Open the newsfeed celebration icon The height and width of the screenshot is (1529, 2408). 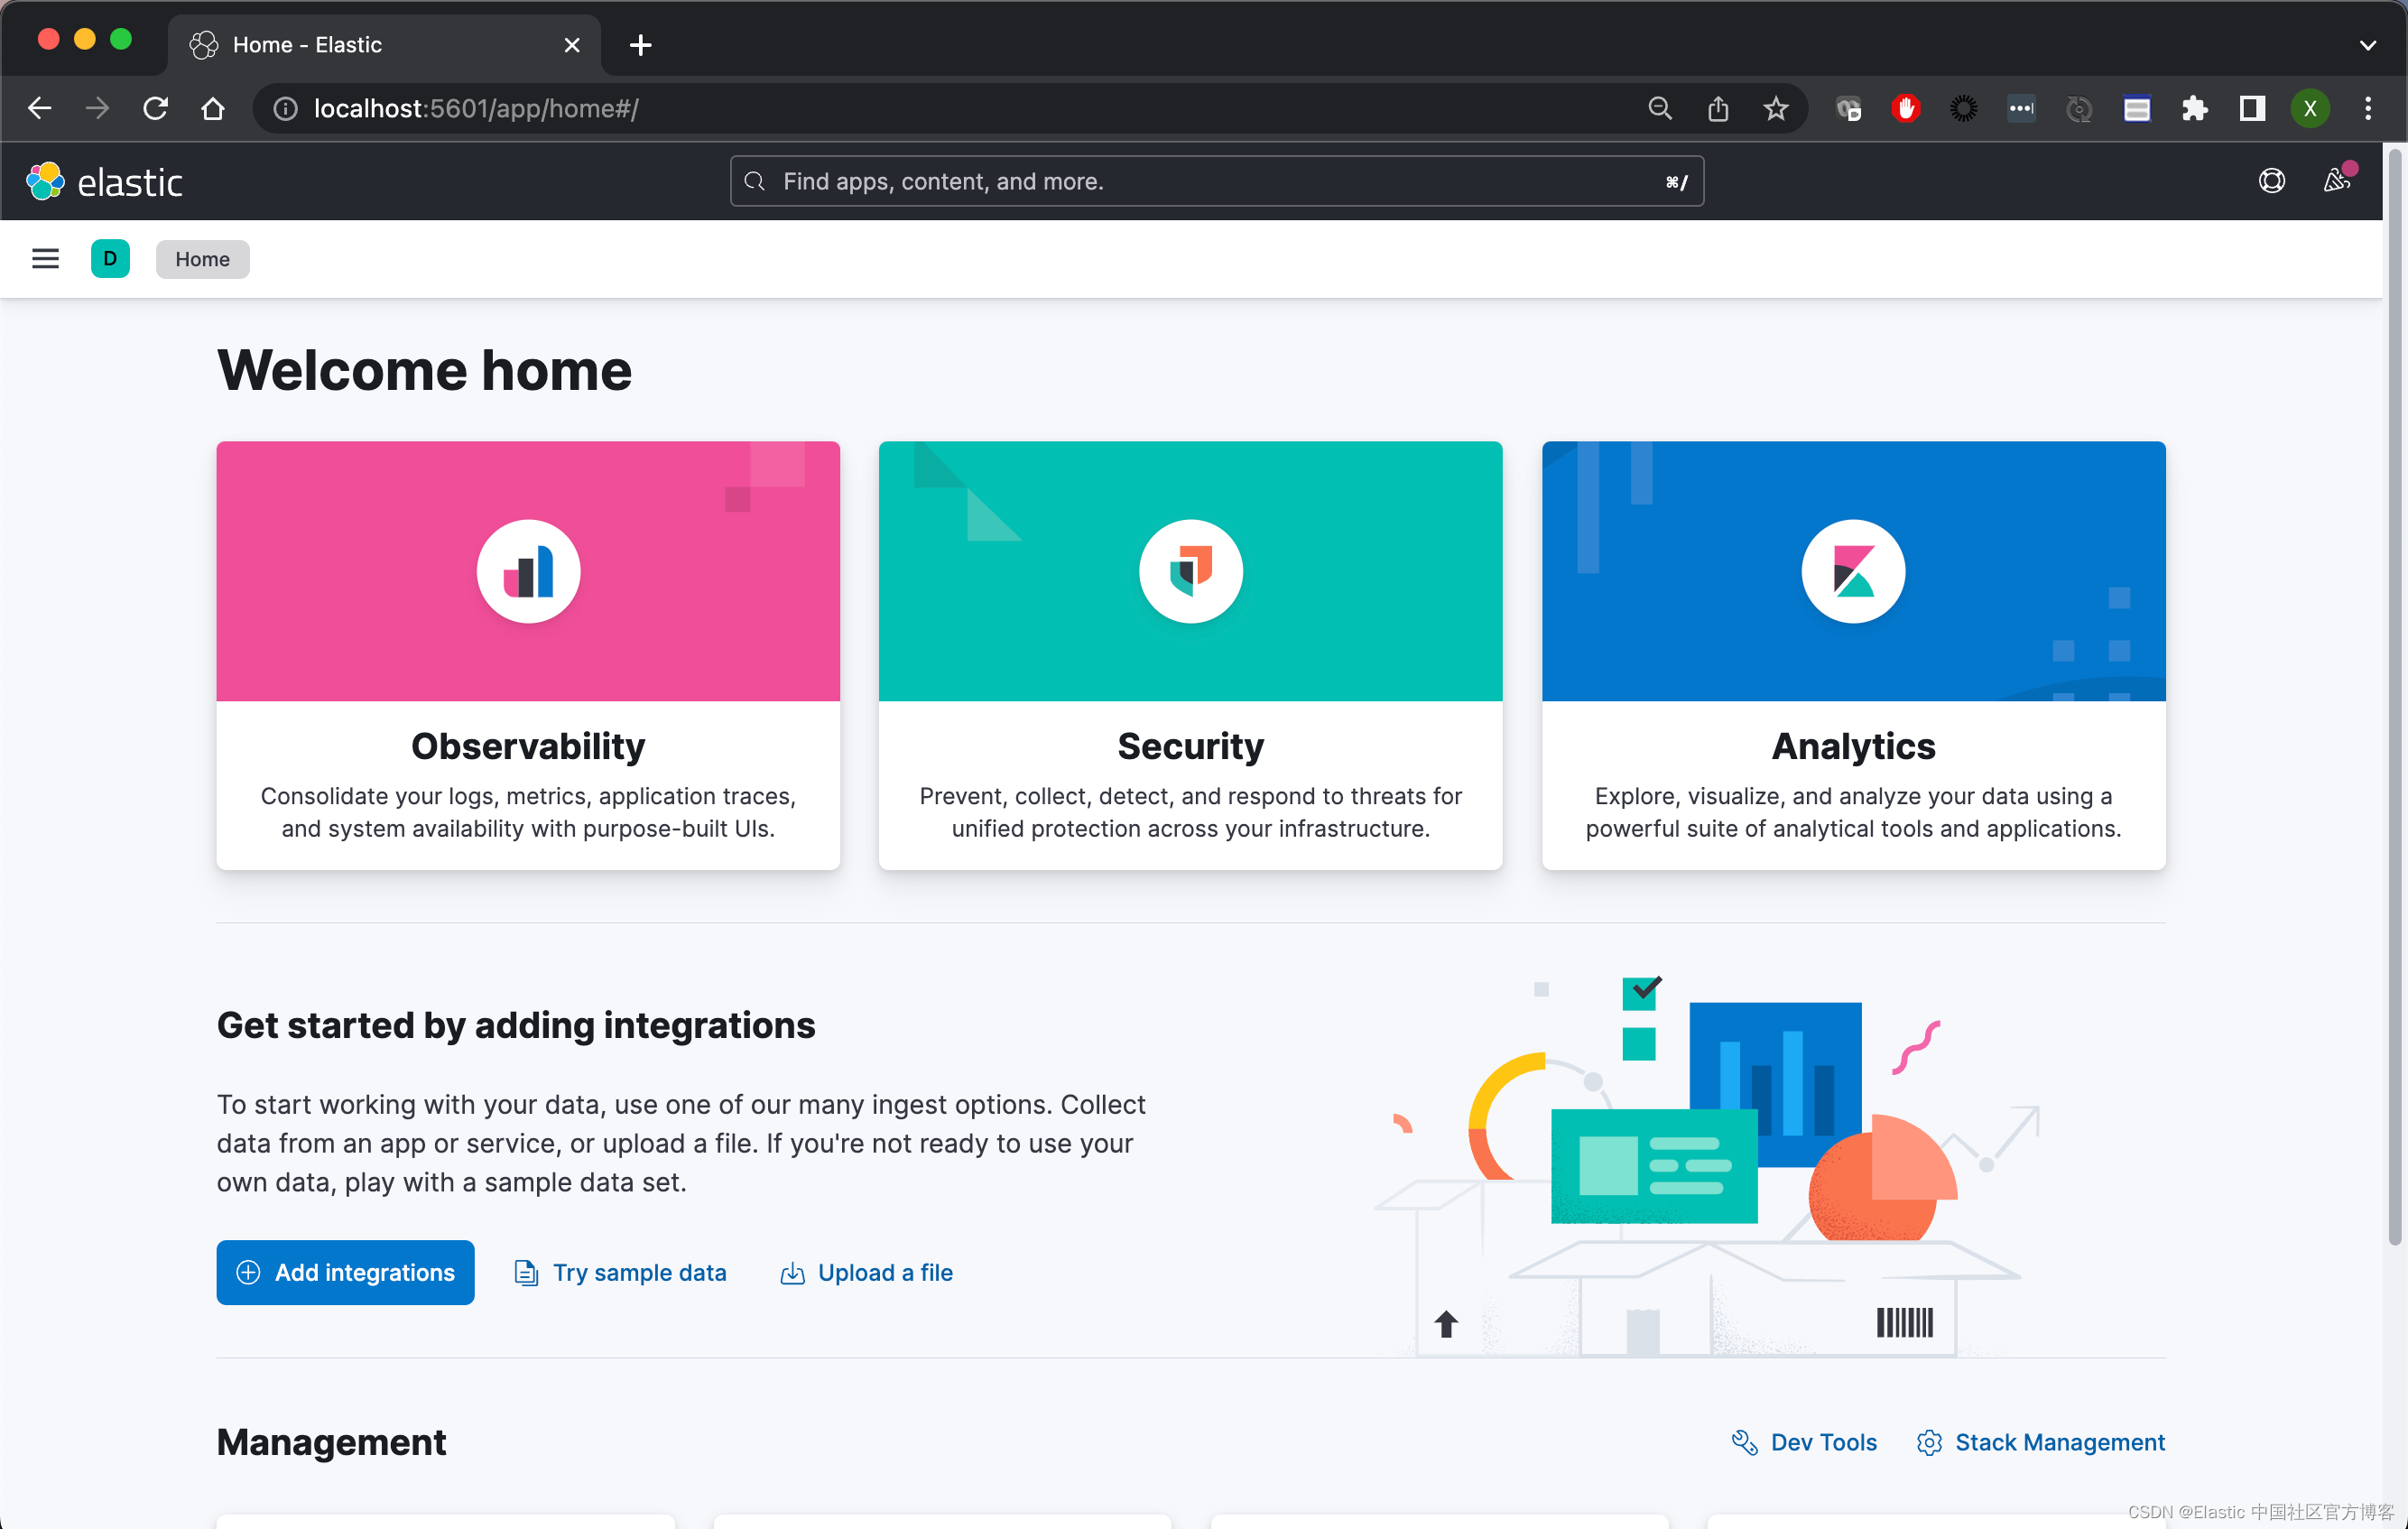(x=2336, y=181)
